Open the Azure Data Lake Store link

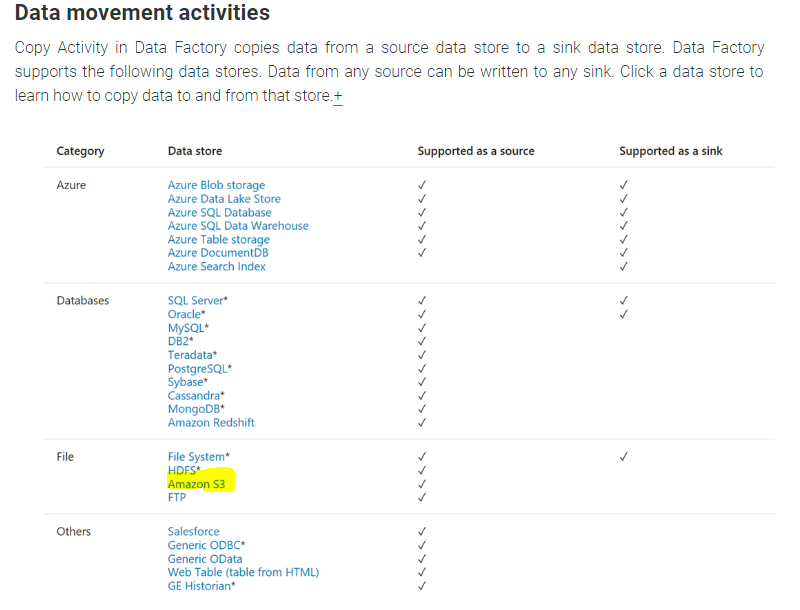point(224,199)
